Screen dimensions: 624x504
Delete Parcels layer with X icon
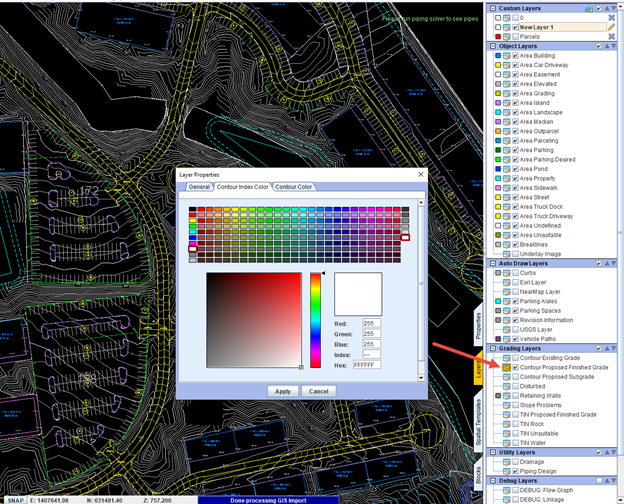pos(611,37)
